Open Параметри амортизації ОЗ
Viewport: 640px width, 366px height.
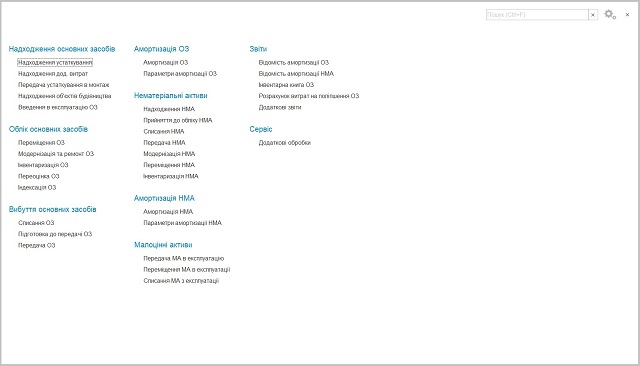[180, 74]
